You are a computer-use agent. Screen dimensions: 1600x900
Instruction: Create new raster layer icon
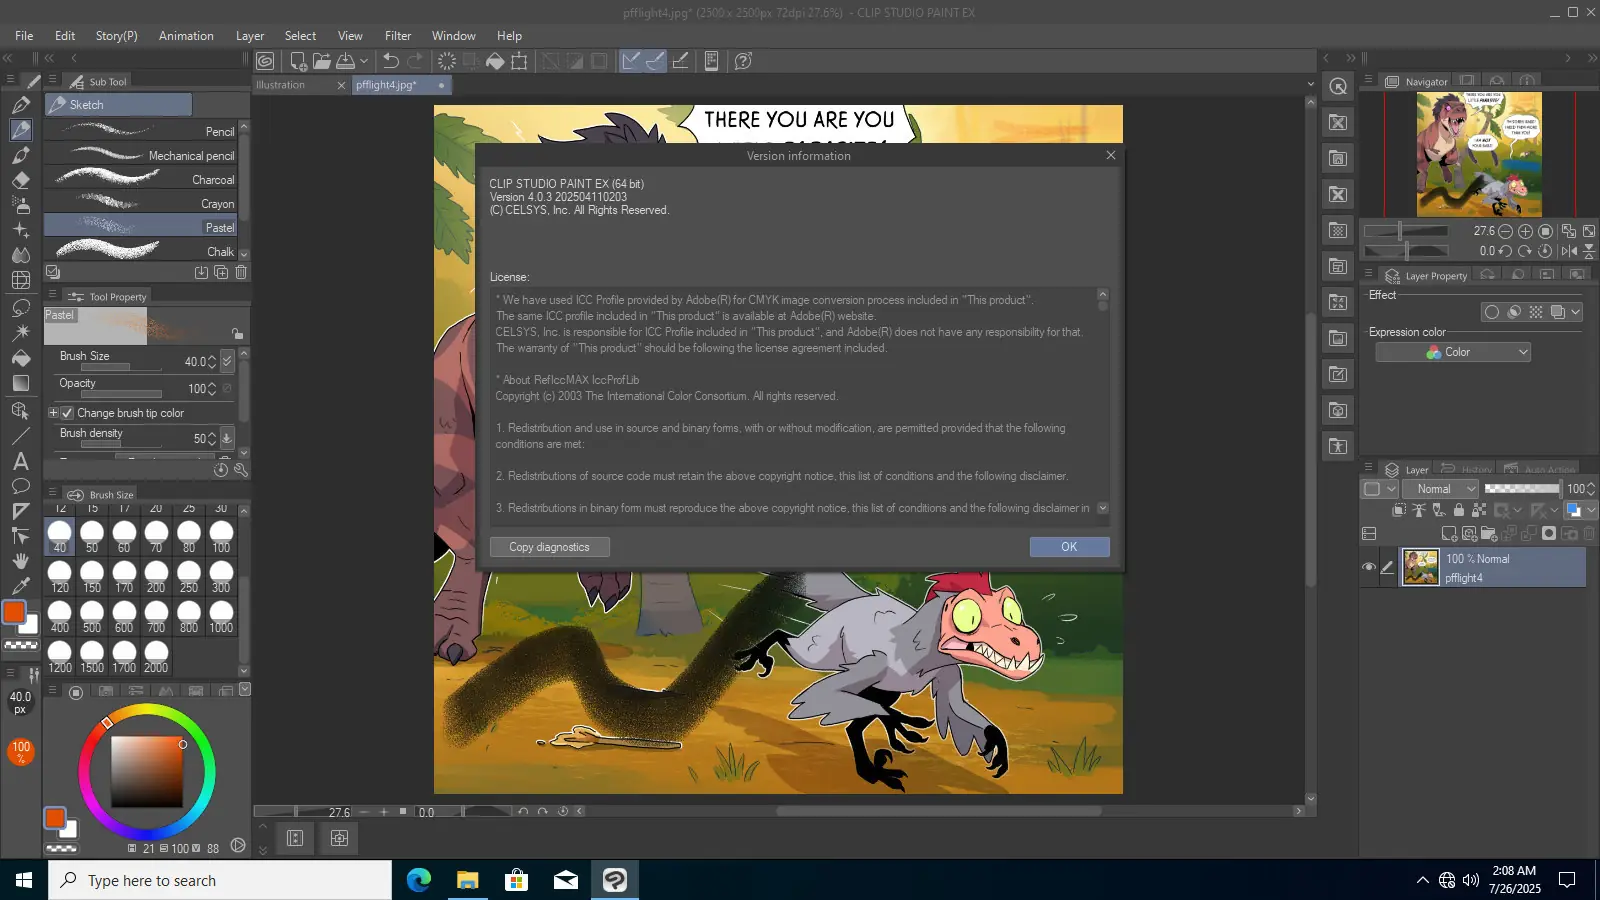(x=1449, y=534)
